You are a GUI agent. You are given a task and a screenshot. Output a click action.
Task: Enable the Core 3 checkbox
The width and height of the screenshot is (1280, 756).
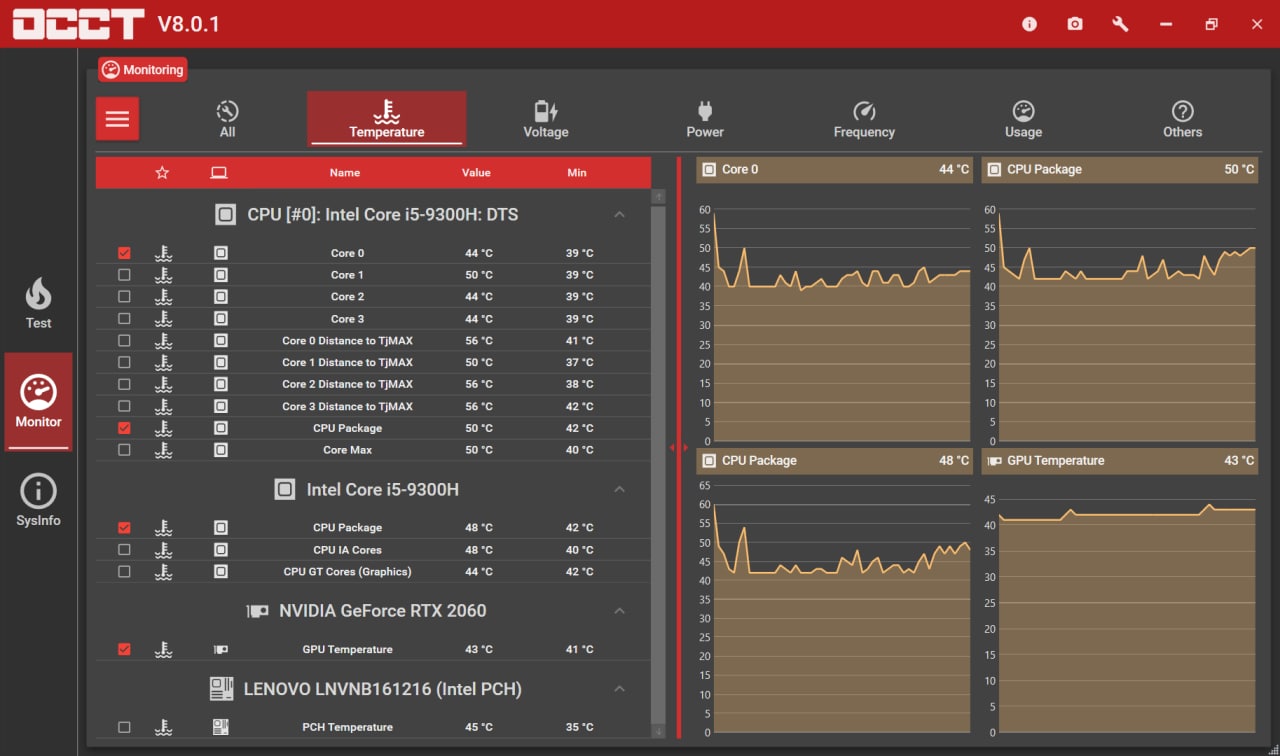click(x=124, y=319)
